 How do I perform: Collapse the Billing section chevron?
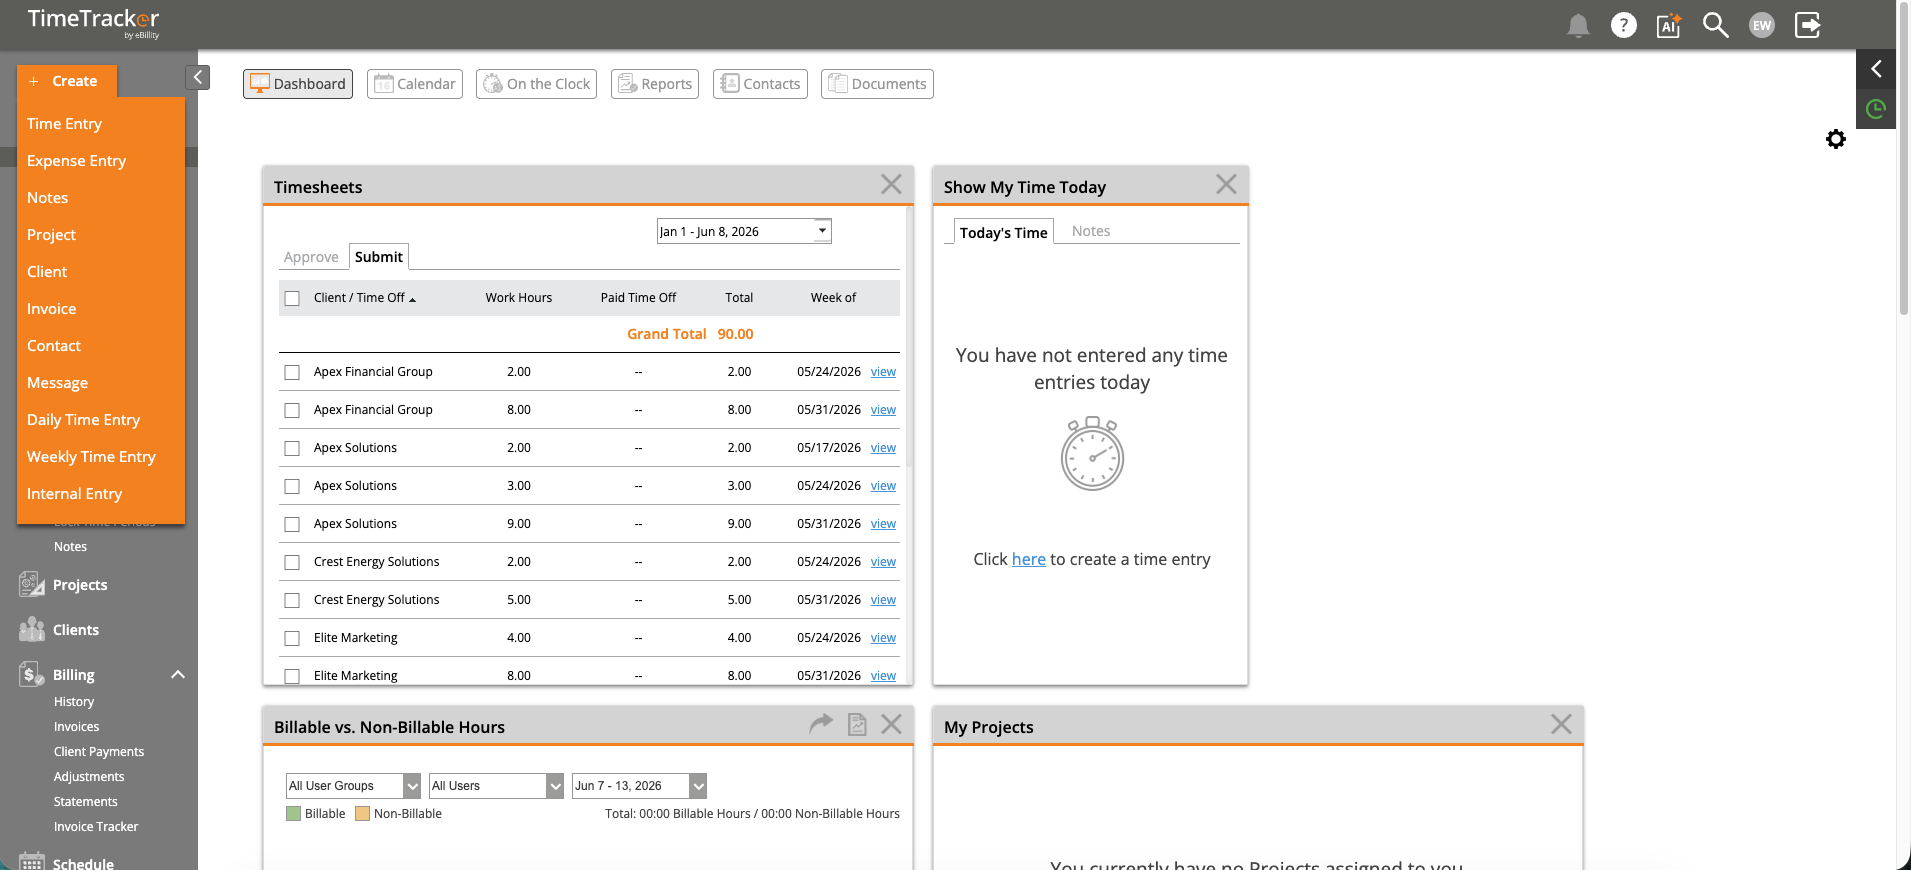[x=178, y=674]
